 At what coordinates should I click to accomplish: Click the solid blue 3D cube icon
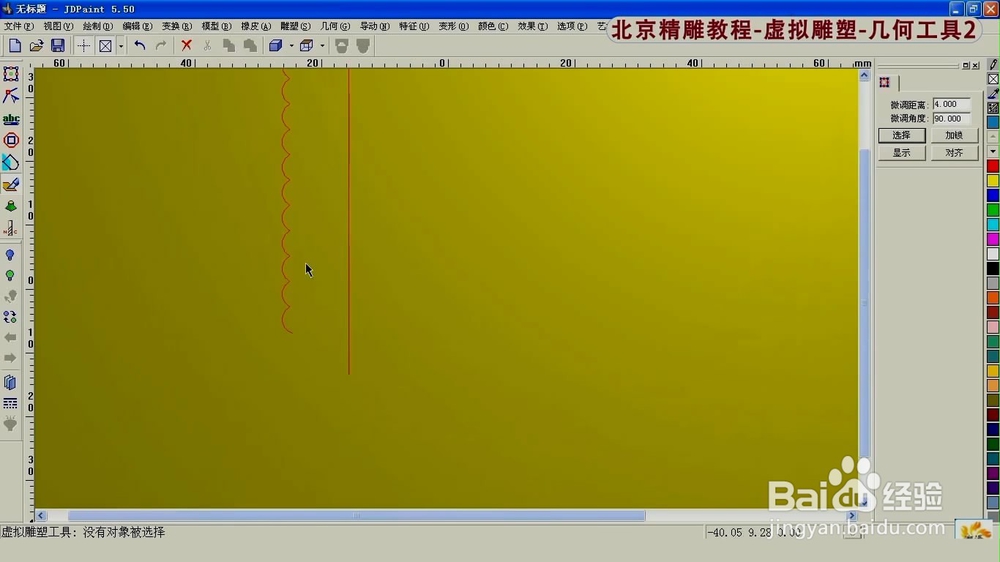[276, 45]
